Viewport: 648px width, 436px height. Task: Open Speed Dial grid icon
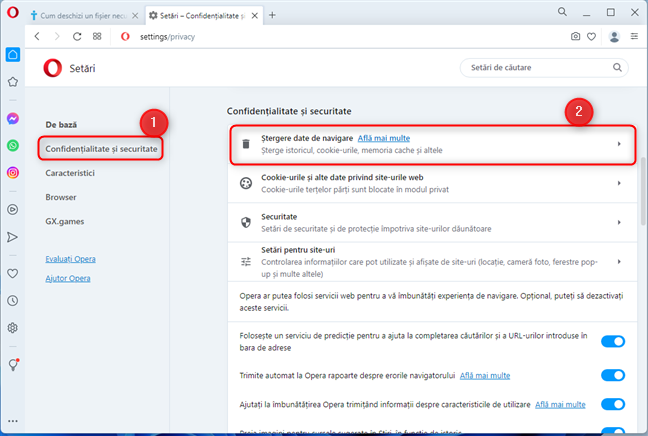(x=97, y=36)
